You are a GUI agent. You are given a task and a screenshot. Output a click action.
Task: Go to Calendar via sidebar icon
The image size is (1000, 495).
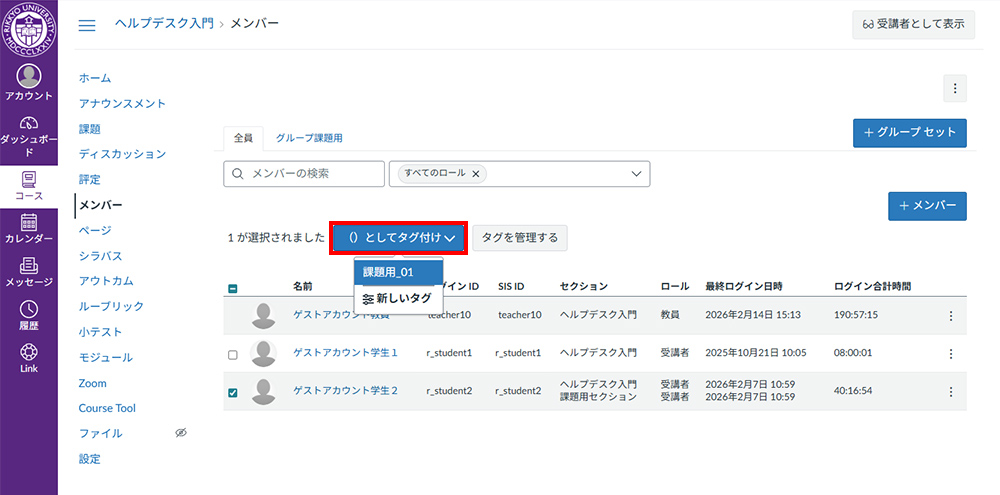coord(28,229)
